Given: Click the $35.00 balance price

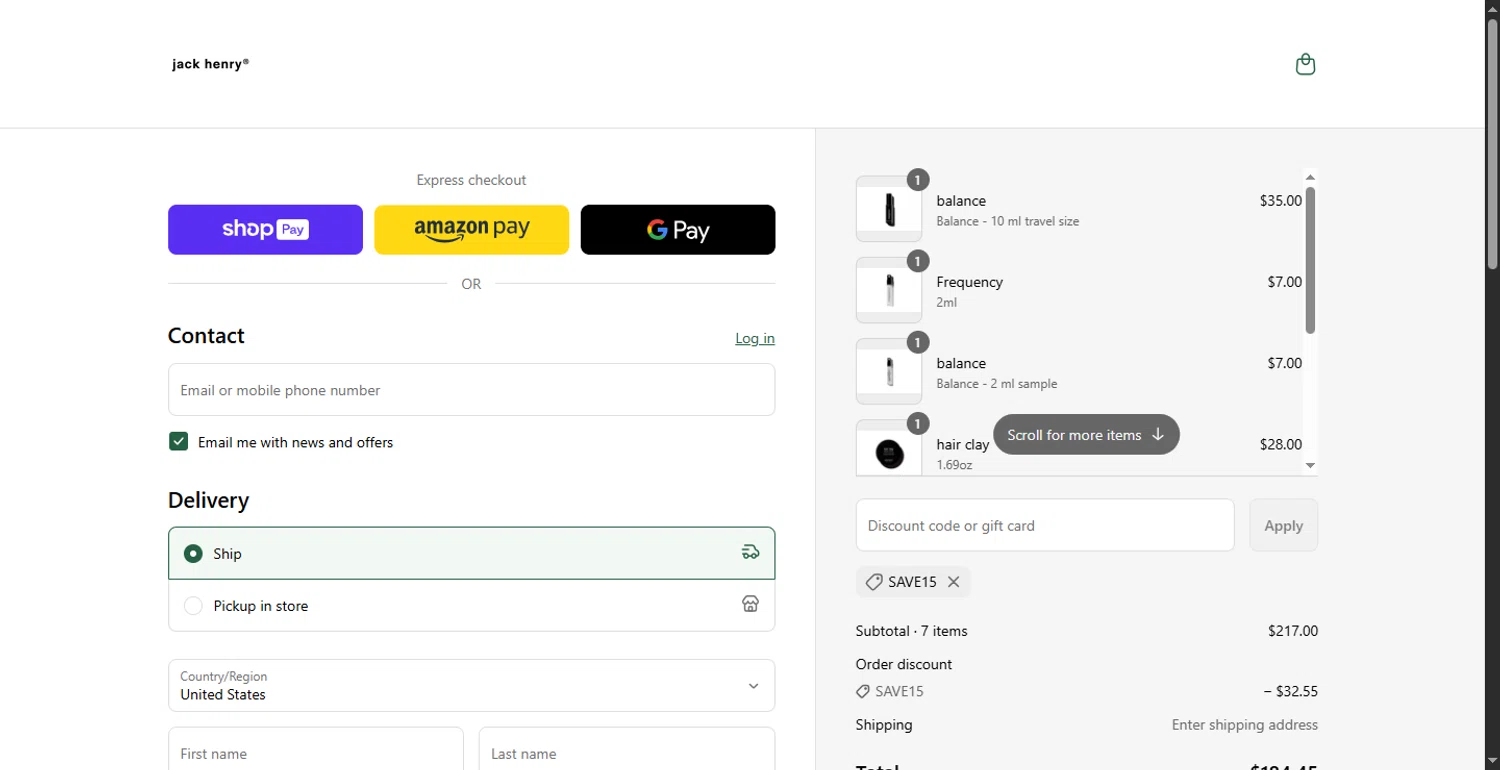Looking at the screenshot, I should 1280,201.
